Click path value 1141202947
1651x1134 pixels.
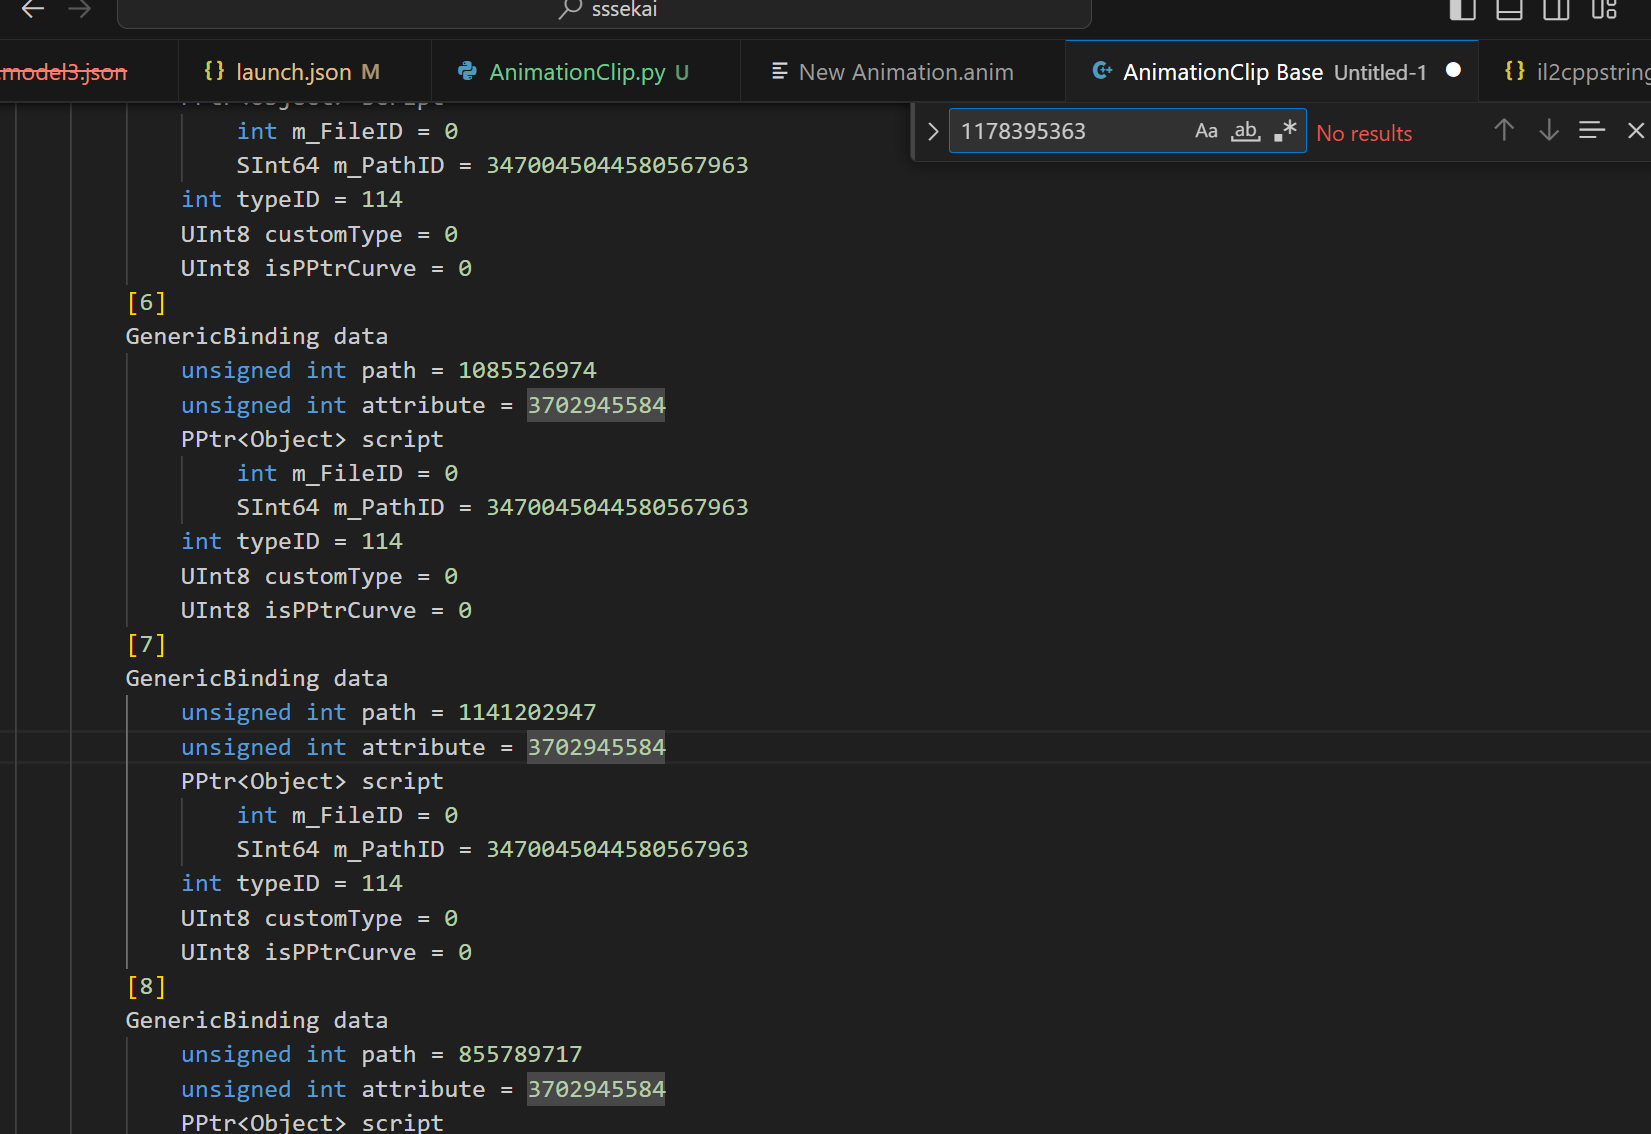tap(527, 712)
